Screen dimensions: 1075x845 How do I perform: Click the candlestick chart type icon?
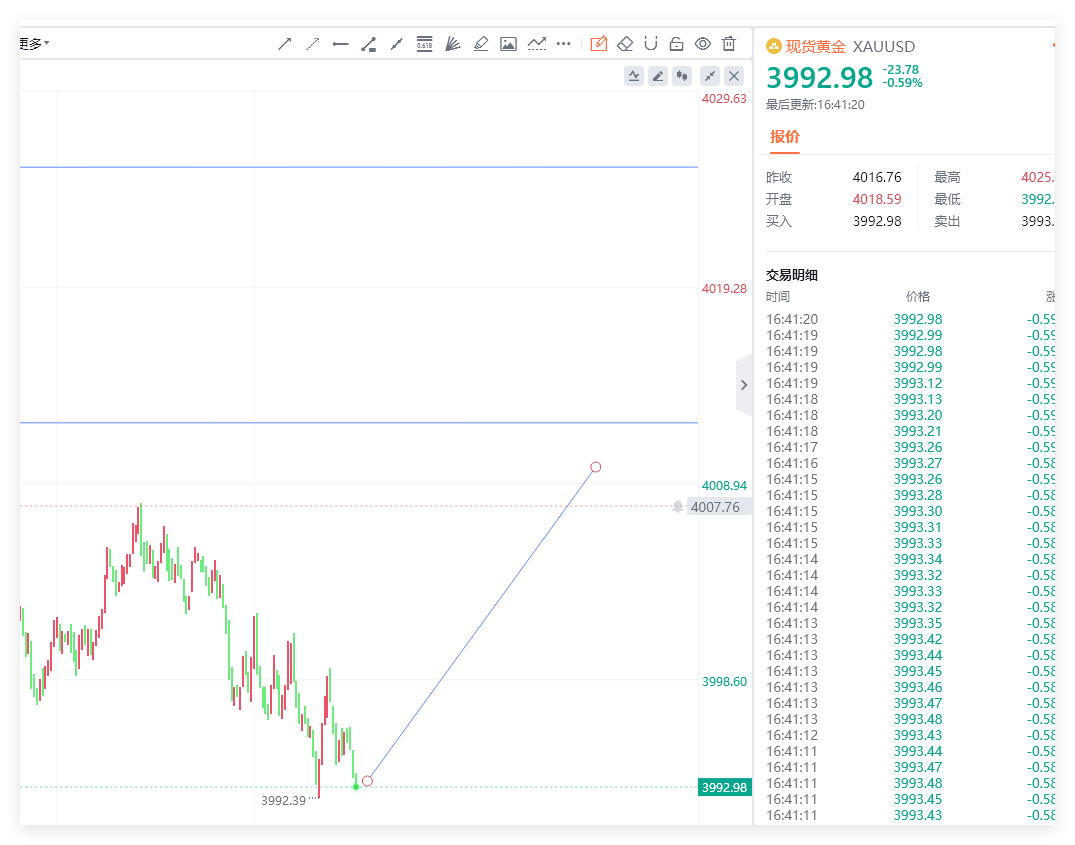[x=682, y=76]
